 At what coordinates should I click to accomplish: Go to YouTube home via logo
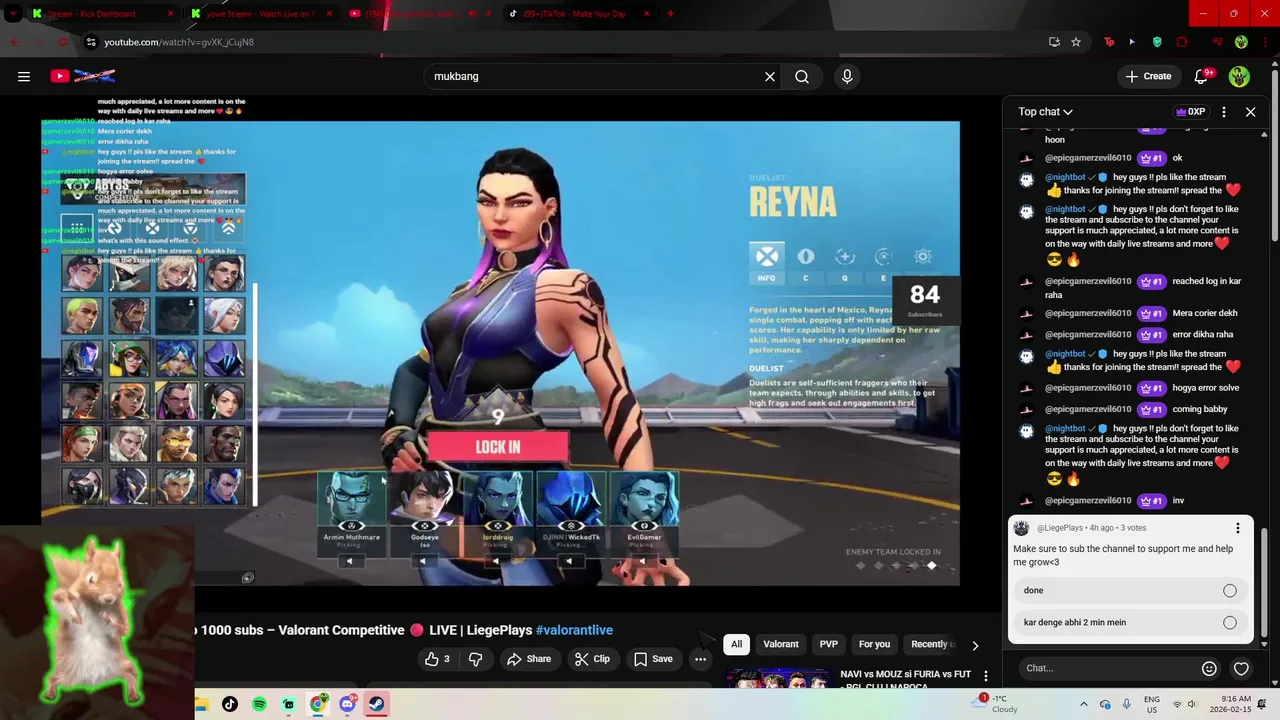click(x=82, y=76)
